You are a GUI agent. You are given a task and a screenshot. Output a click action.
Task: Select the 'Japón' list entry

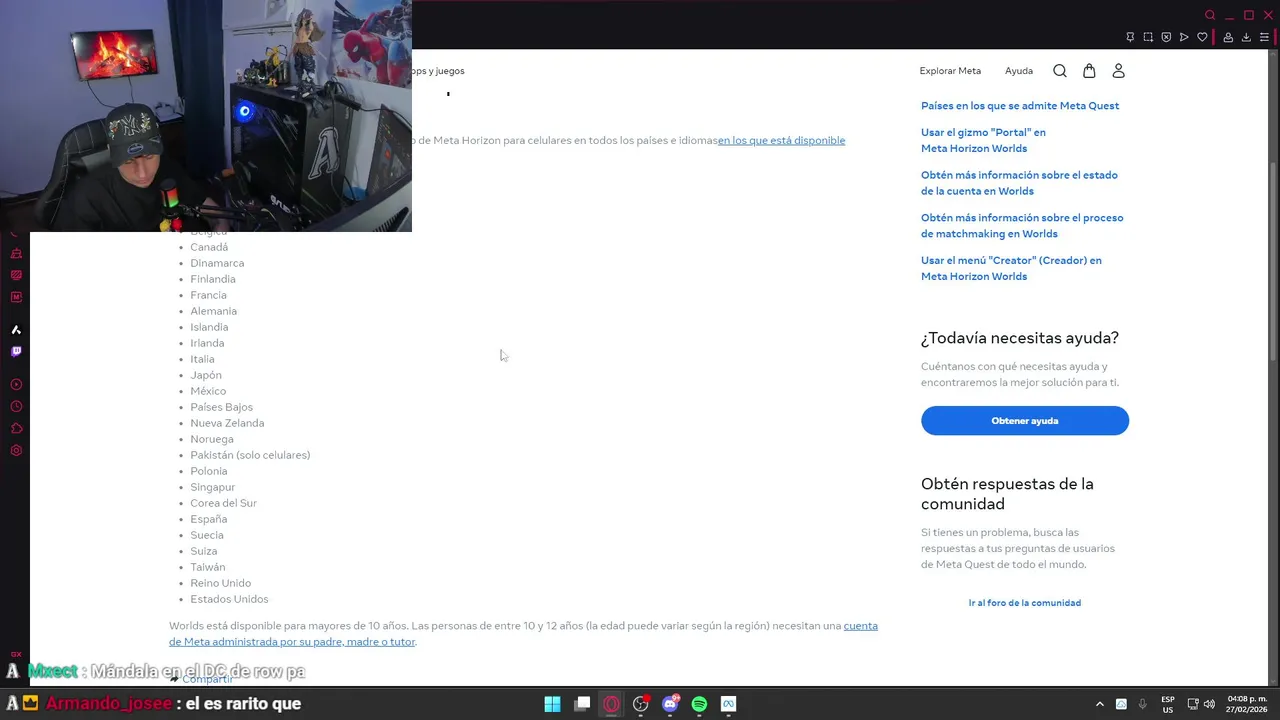click(206, 375)
